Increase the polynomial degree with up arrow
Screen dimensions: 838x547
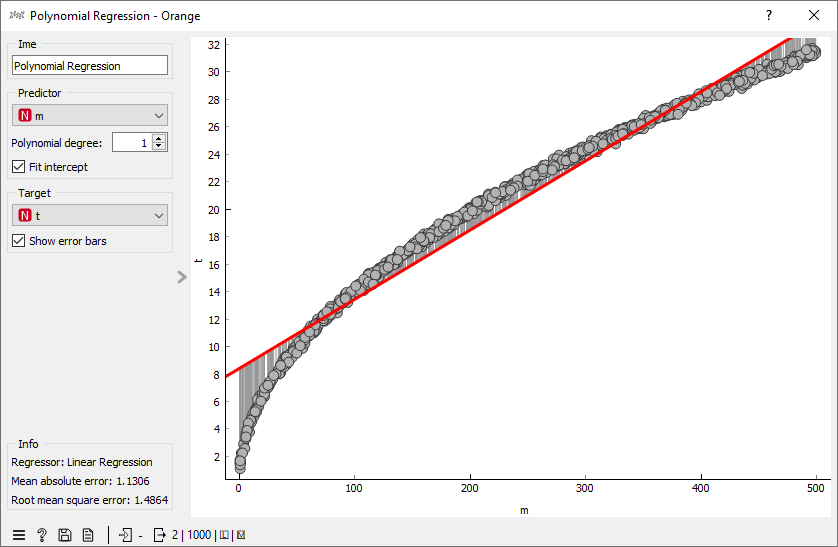click(x=159, y=138)
